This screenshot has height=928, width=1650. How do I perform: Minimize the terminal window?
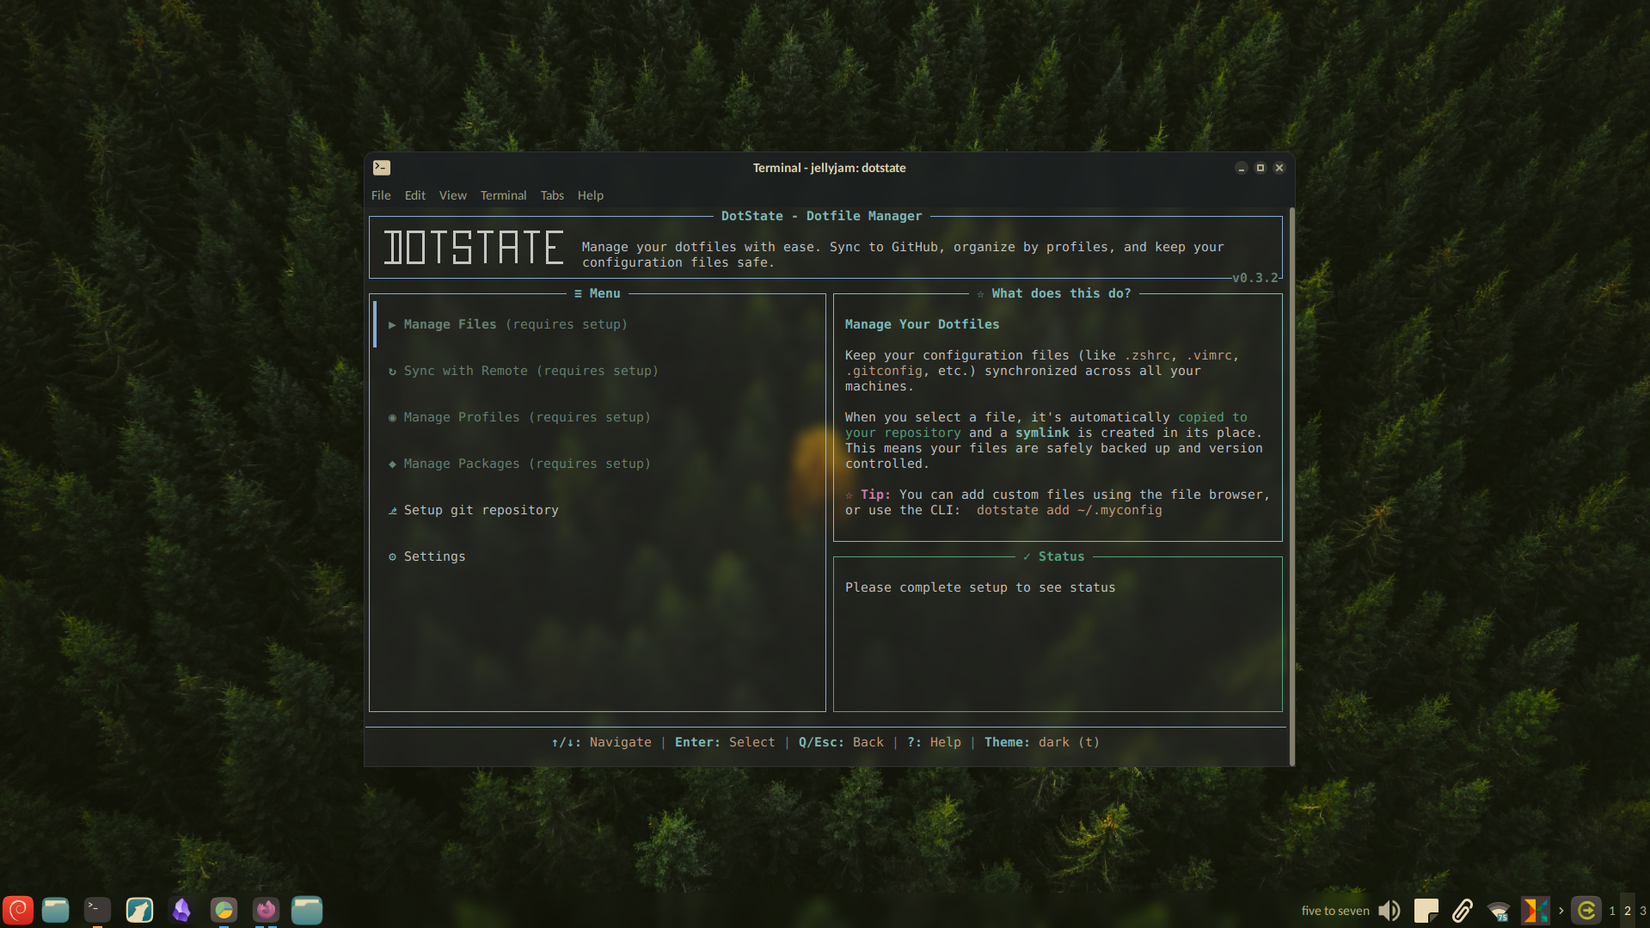tap(1241, 168)
